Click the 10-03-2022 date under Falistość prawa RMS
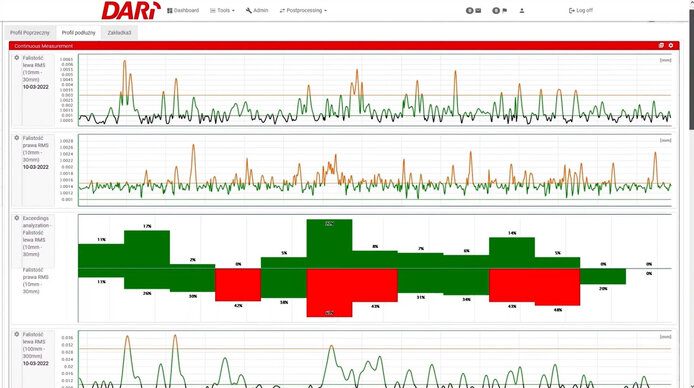Viewport: 694px width, 388px height. (36, 167)
